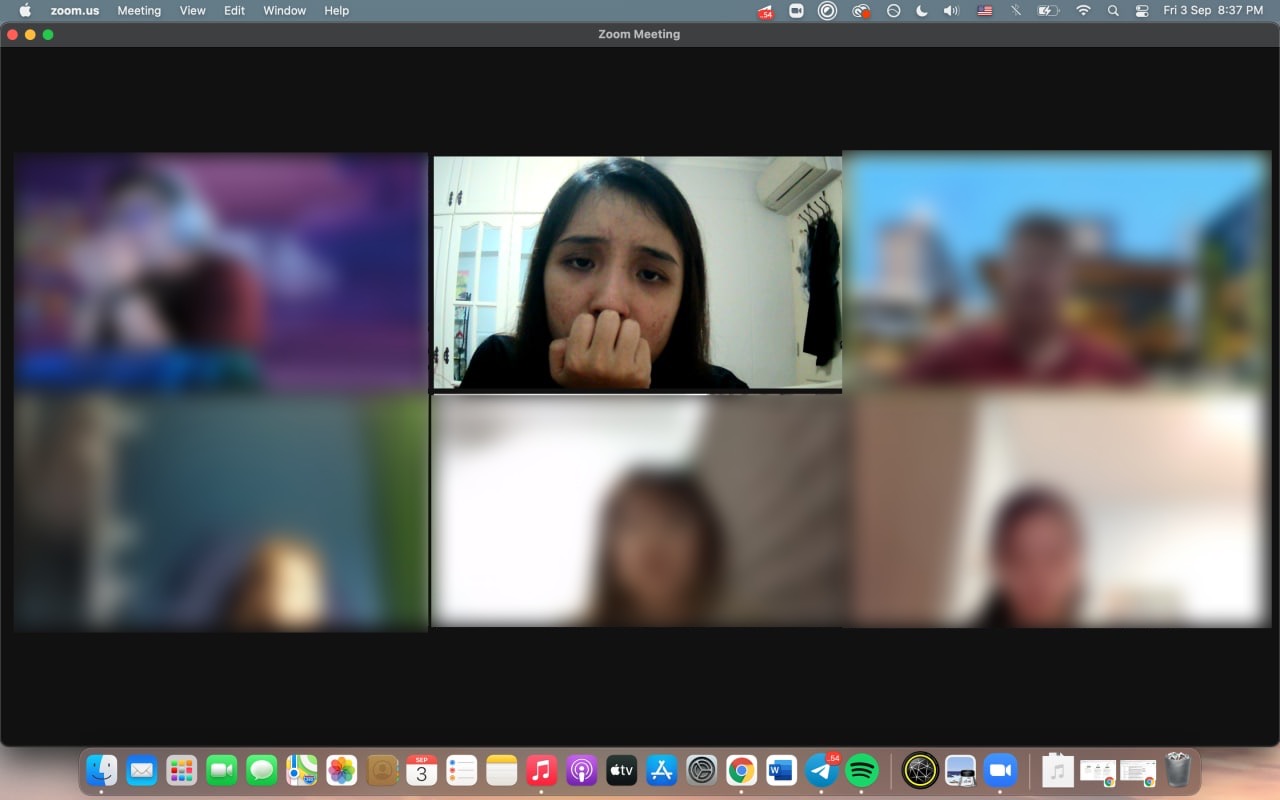Viewport: 1280px width, 800px height.
Task: Open Telegram with the 54 badge in Dock
Action: tap(822, 770)
